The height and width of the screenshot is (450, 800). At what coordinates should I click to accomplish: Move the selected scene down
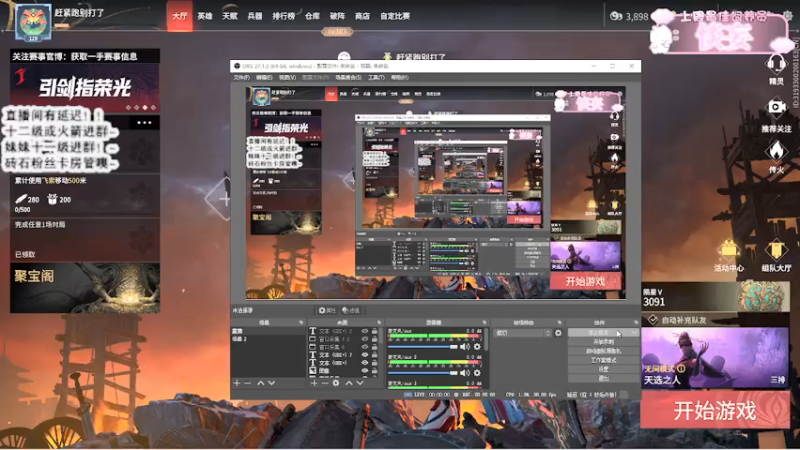271,383
